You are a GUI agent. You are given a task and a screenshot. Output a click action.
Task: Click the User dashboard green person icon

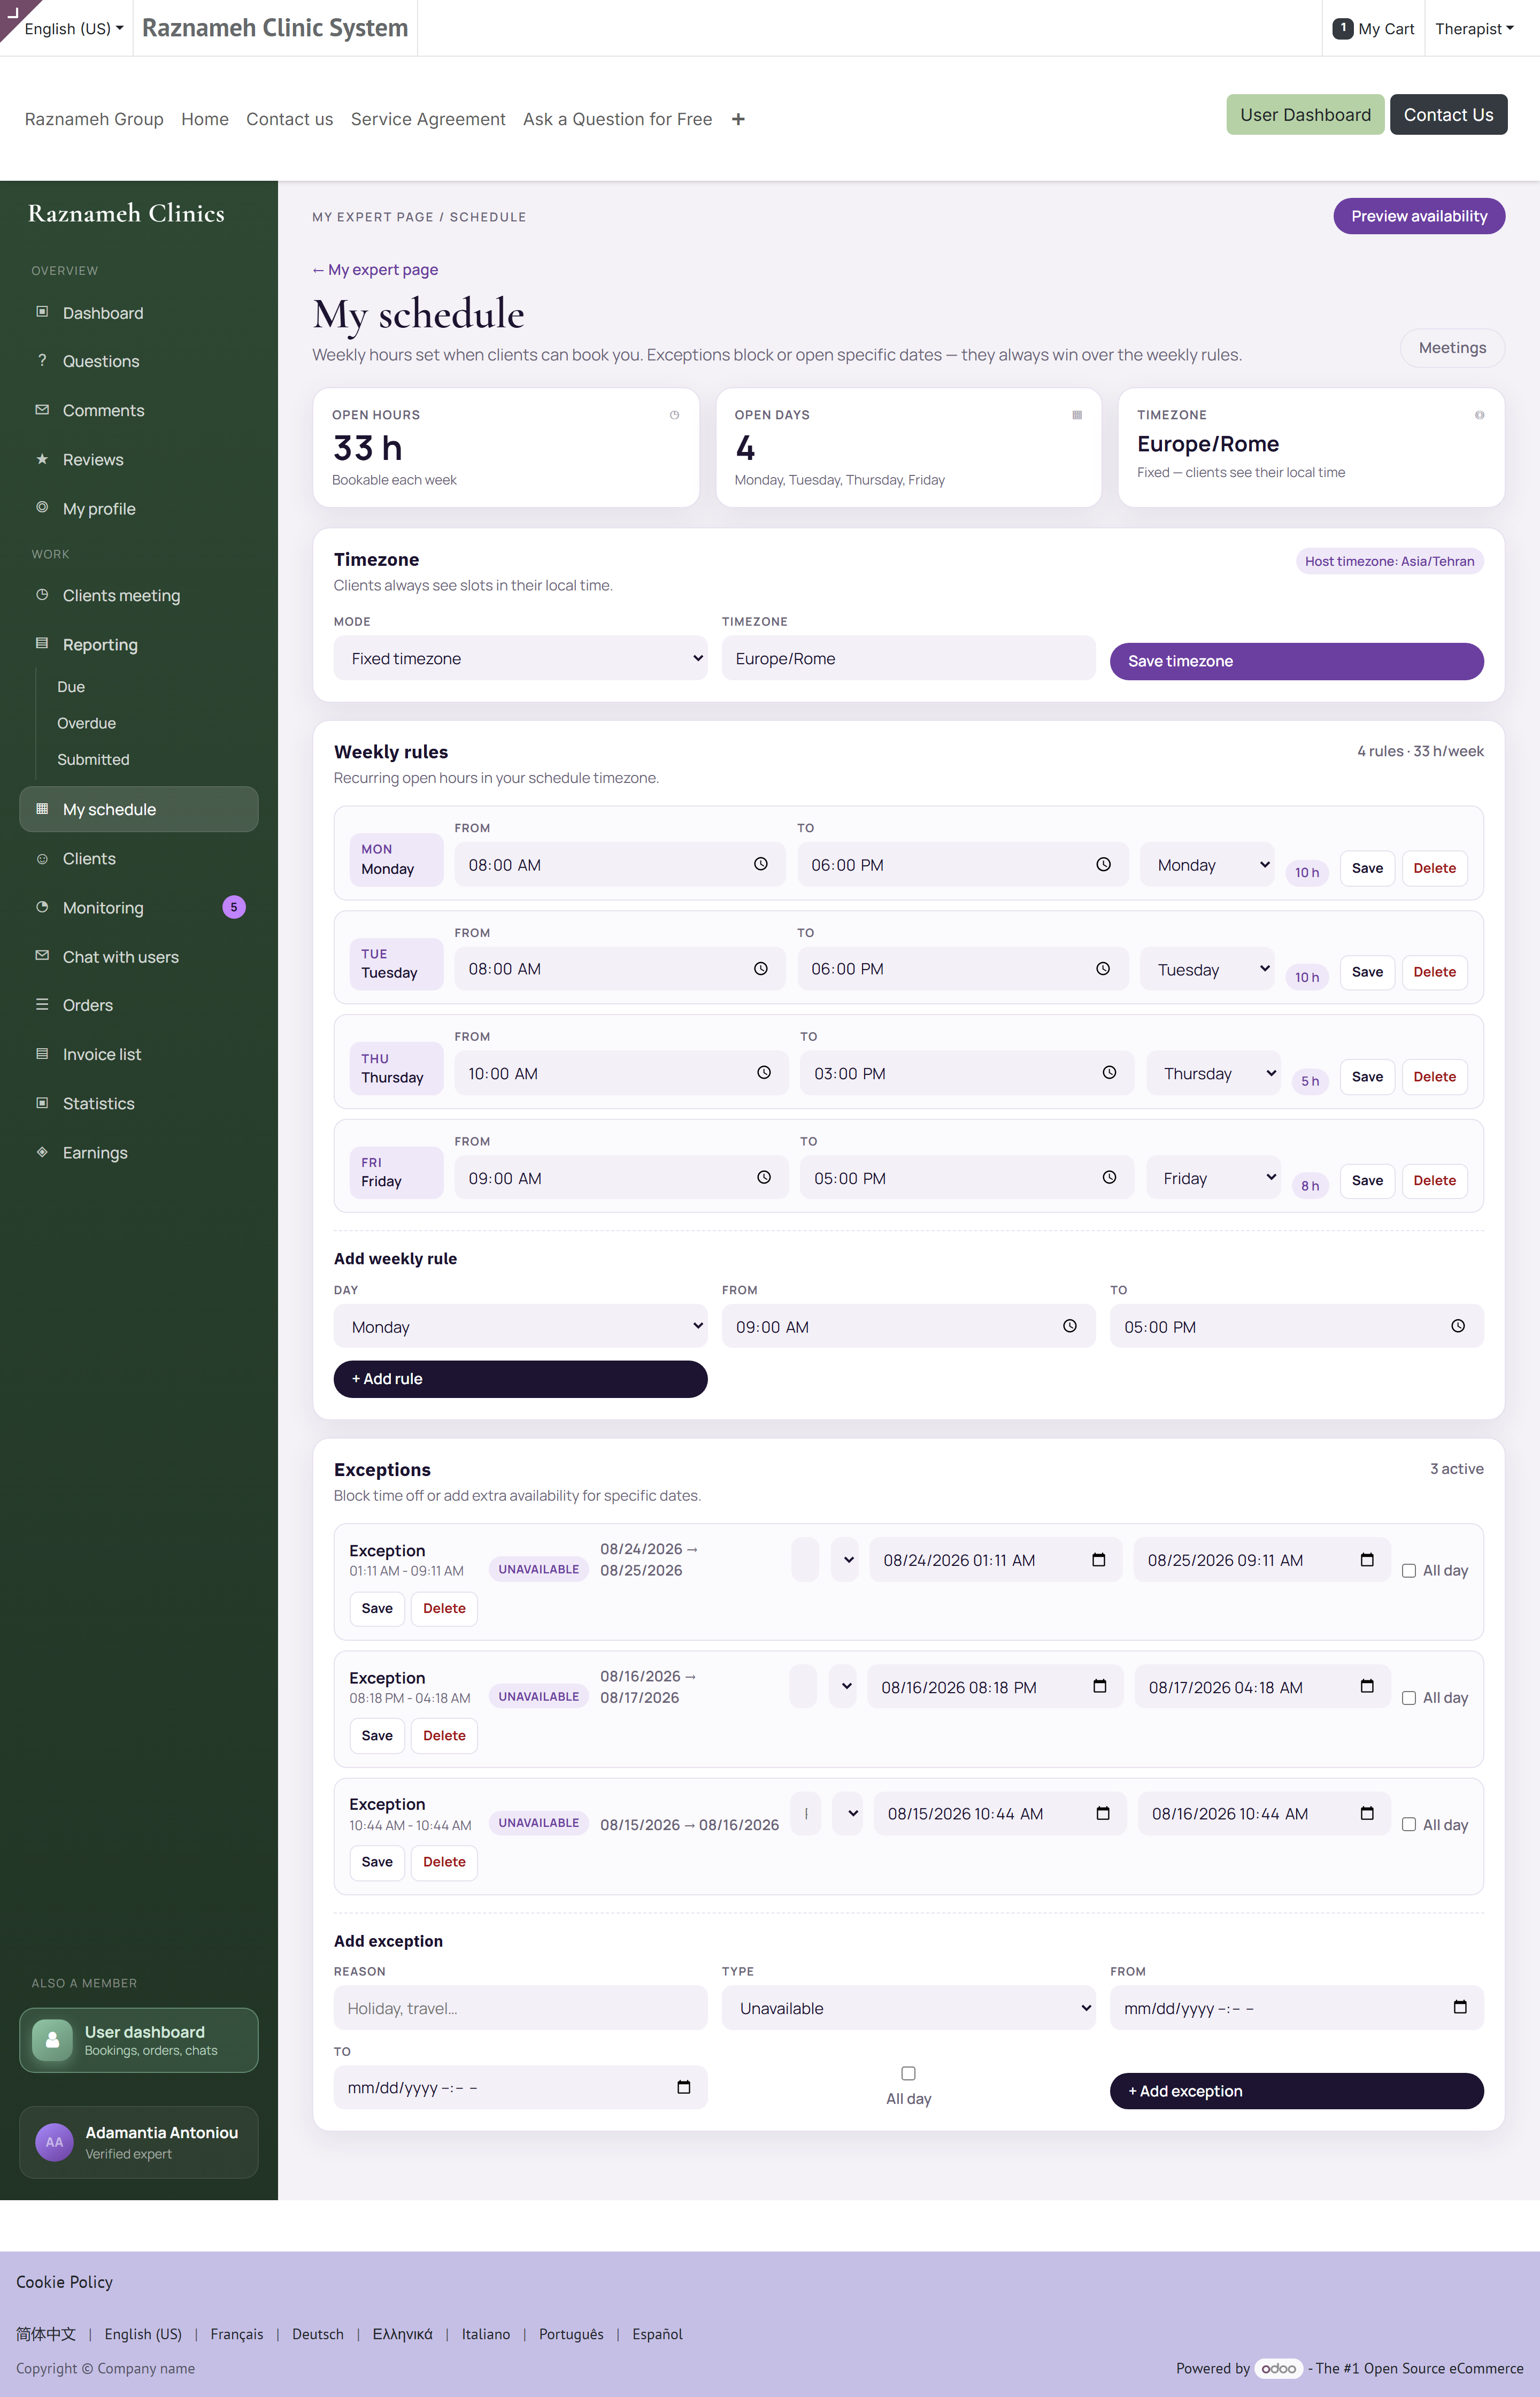click(52, 2040)
